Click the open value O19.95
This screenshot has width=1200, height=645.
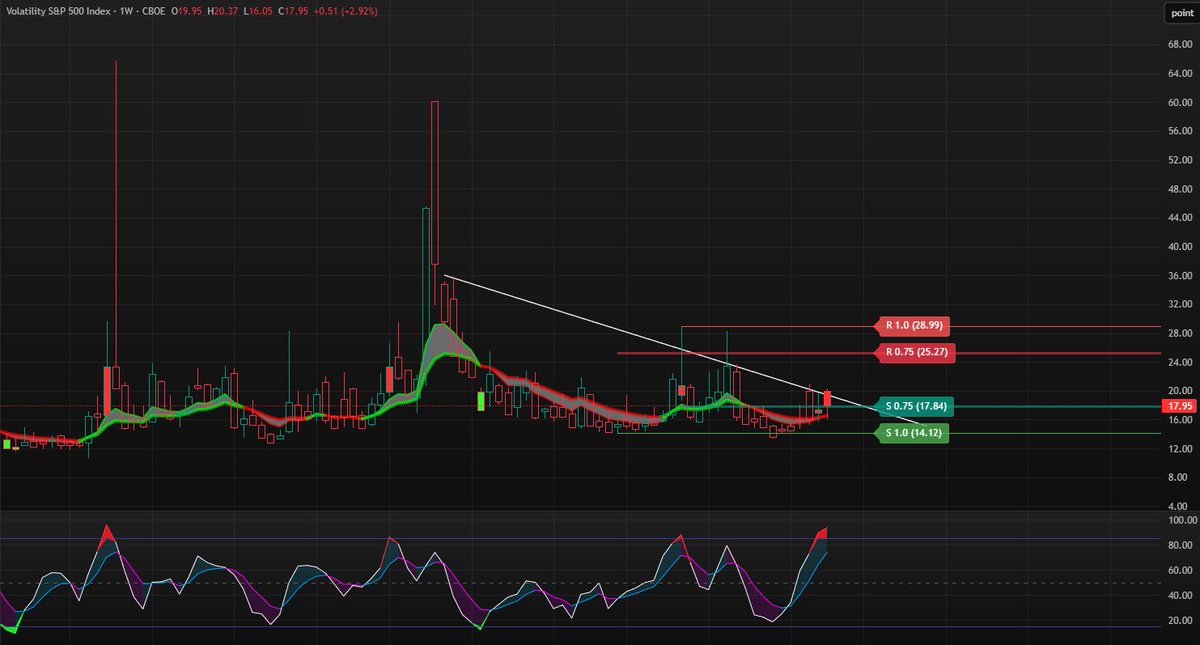(186, 11)
